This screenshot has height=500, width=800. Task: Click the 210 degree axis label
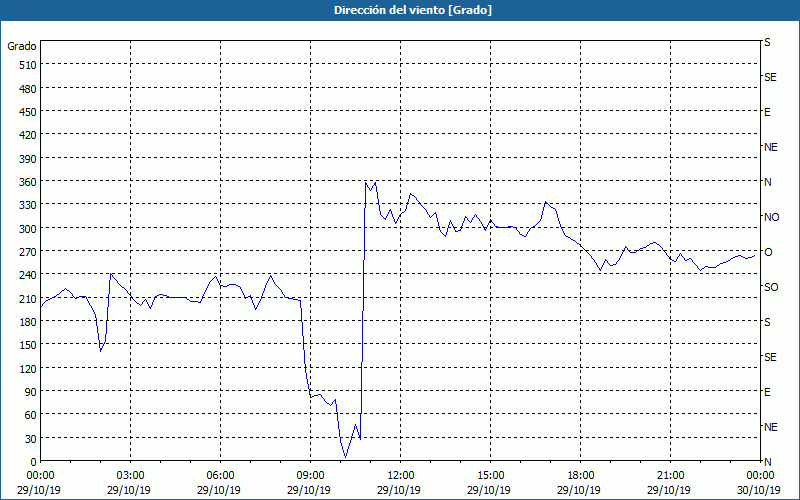point(29,299)
